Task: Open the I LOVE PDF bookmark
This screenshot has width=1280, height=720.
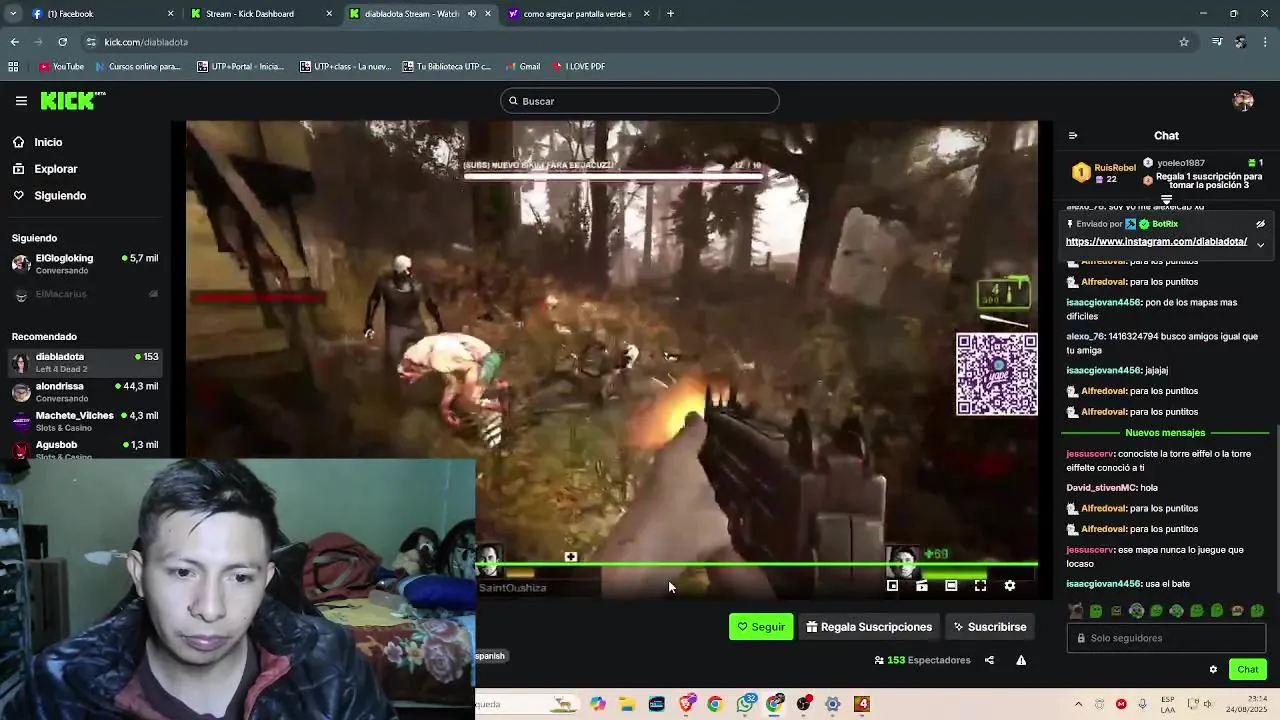Action: (578, 67)
